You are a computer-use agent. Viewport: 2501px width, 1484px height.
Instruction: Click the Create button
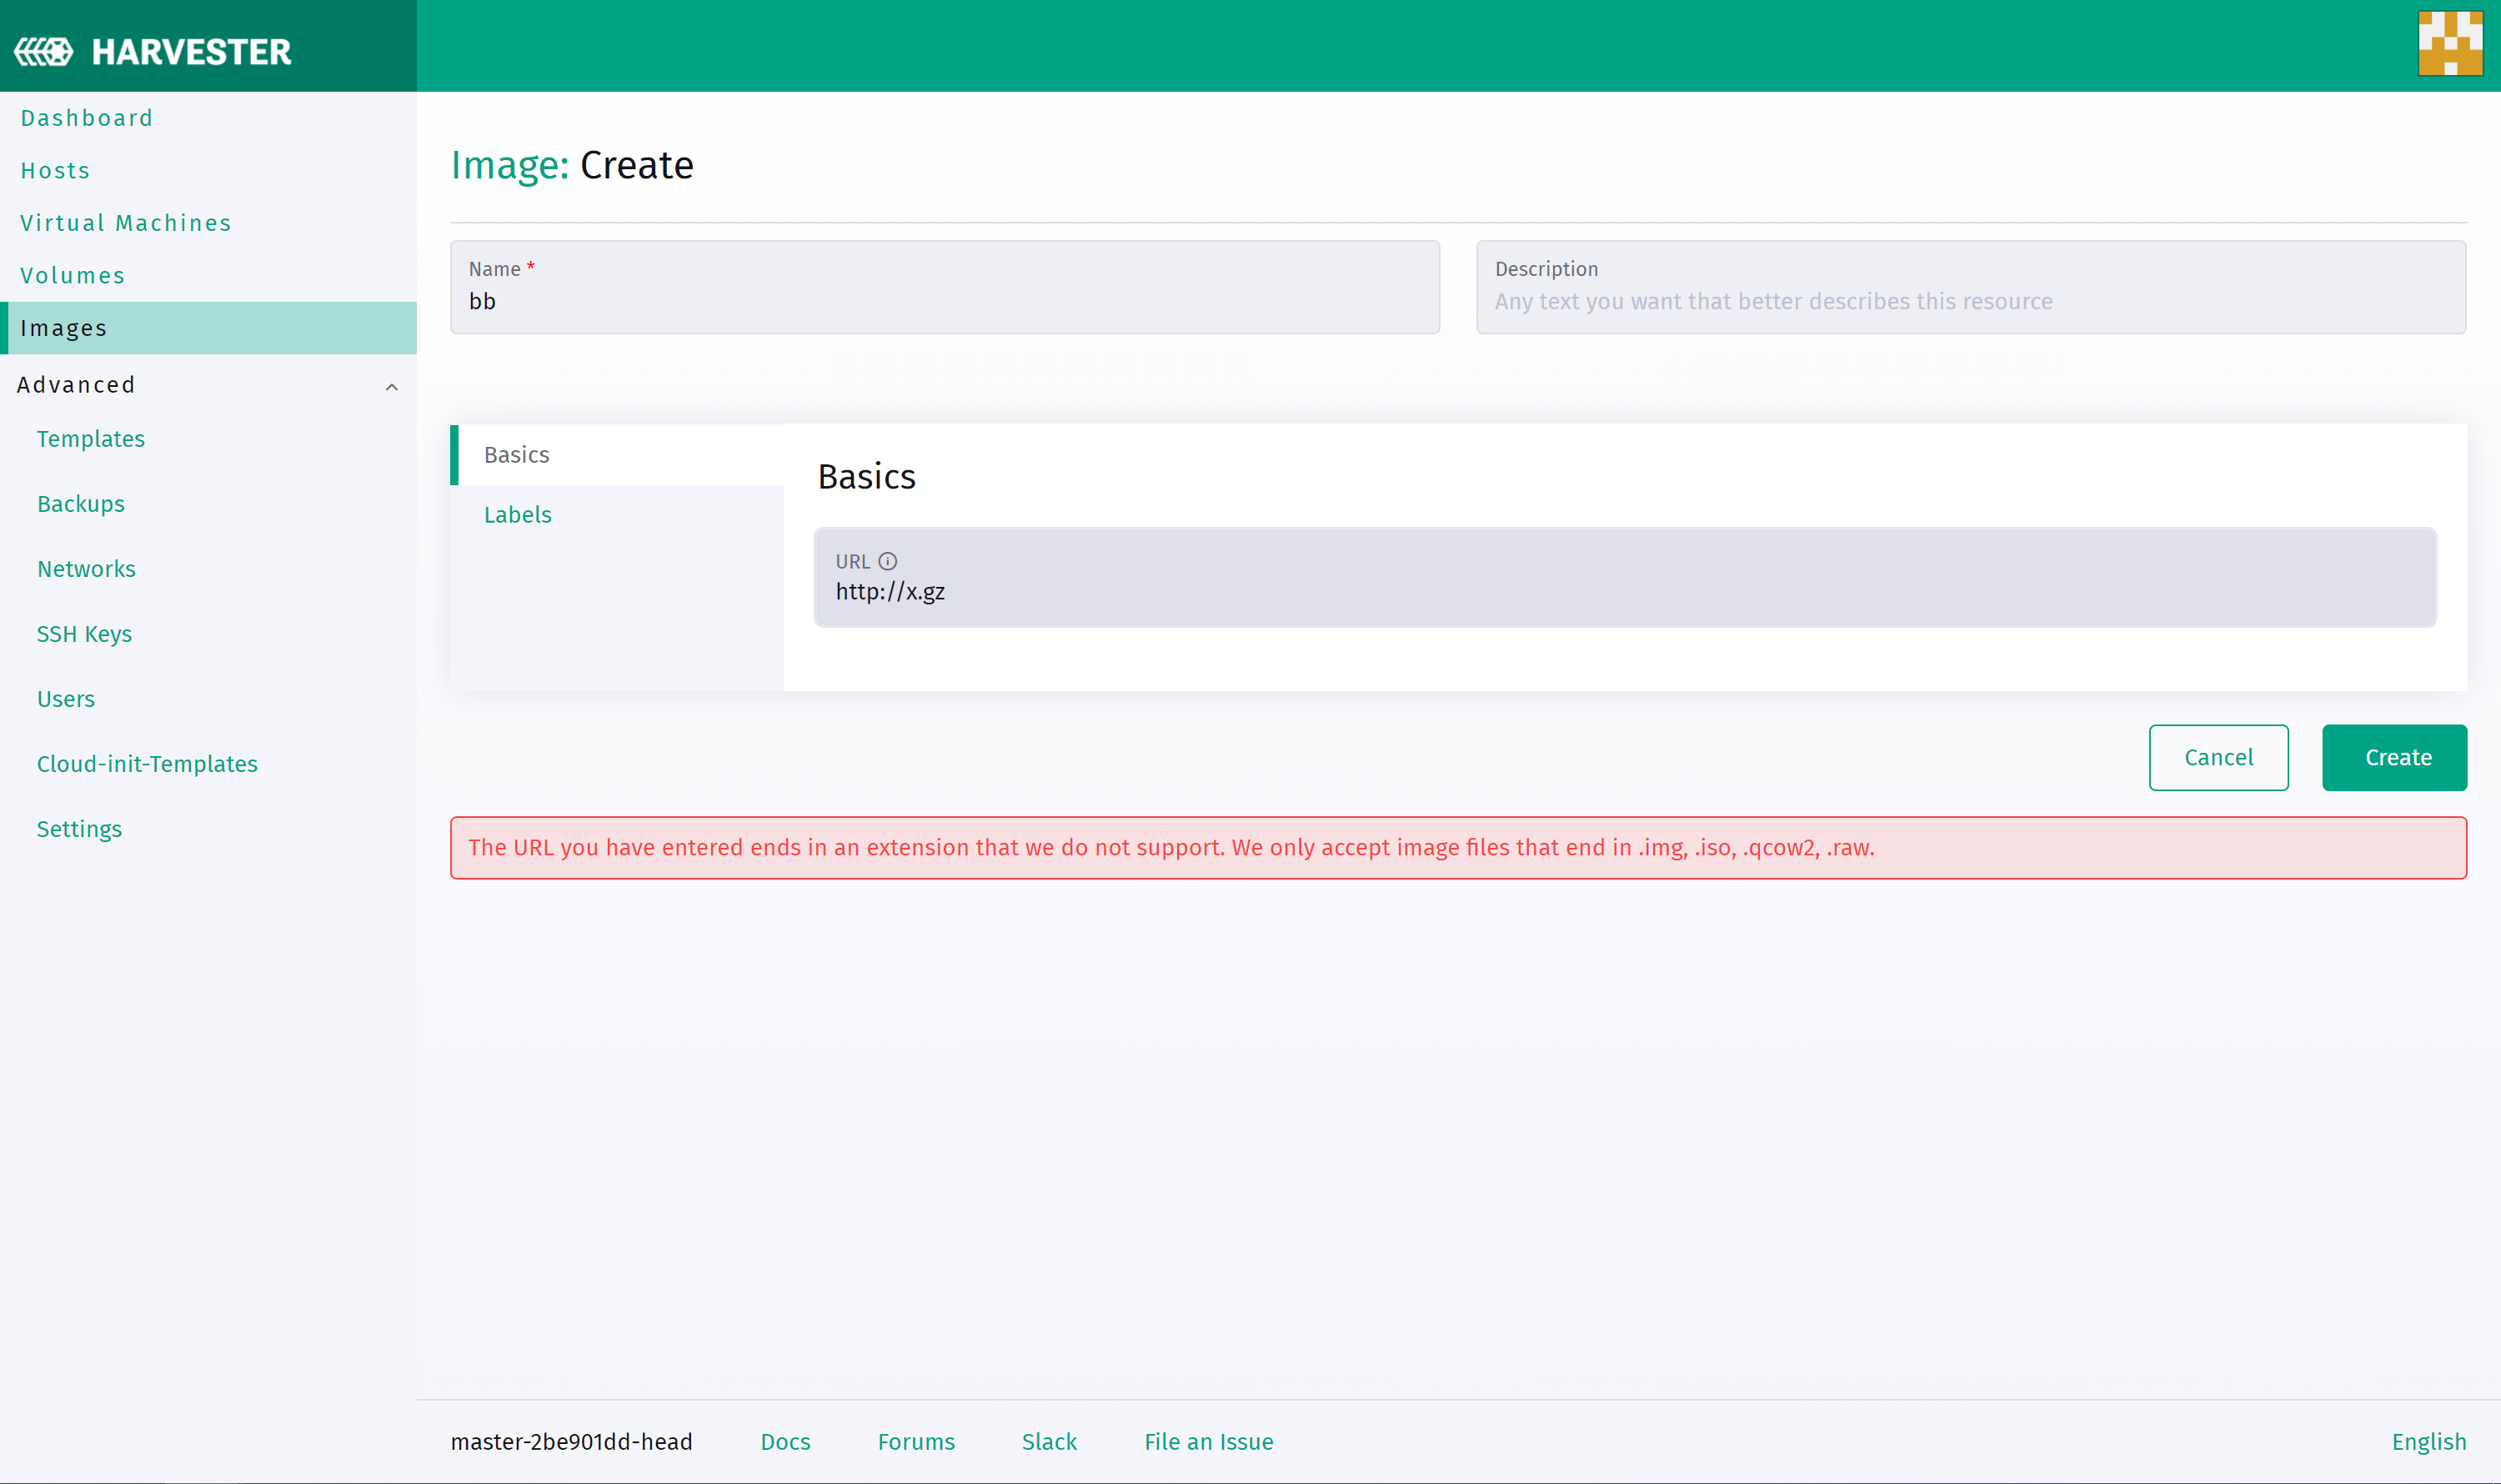tap(2394, 757)
